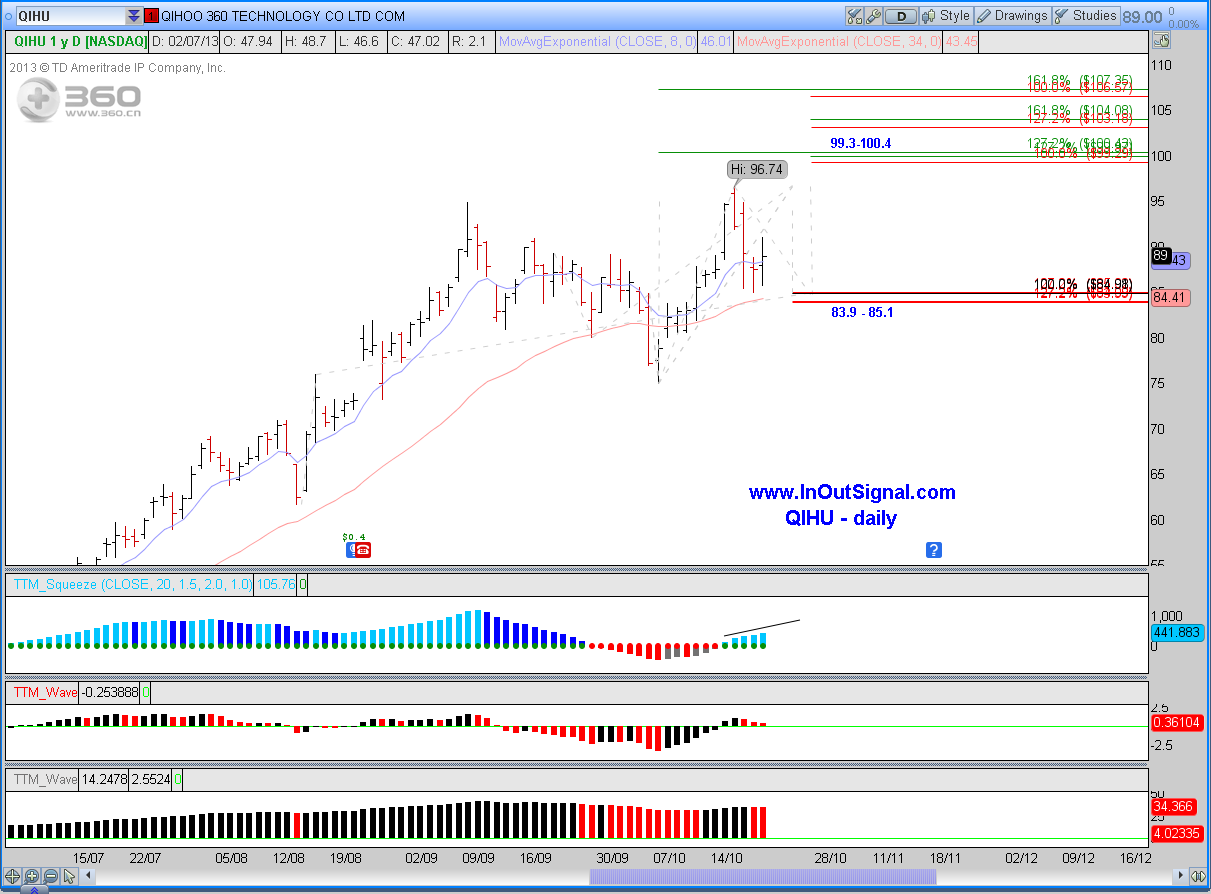
Task: Open chart settings wrench icon
Action: click(873, 16)
